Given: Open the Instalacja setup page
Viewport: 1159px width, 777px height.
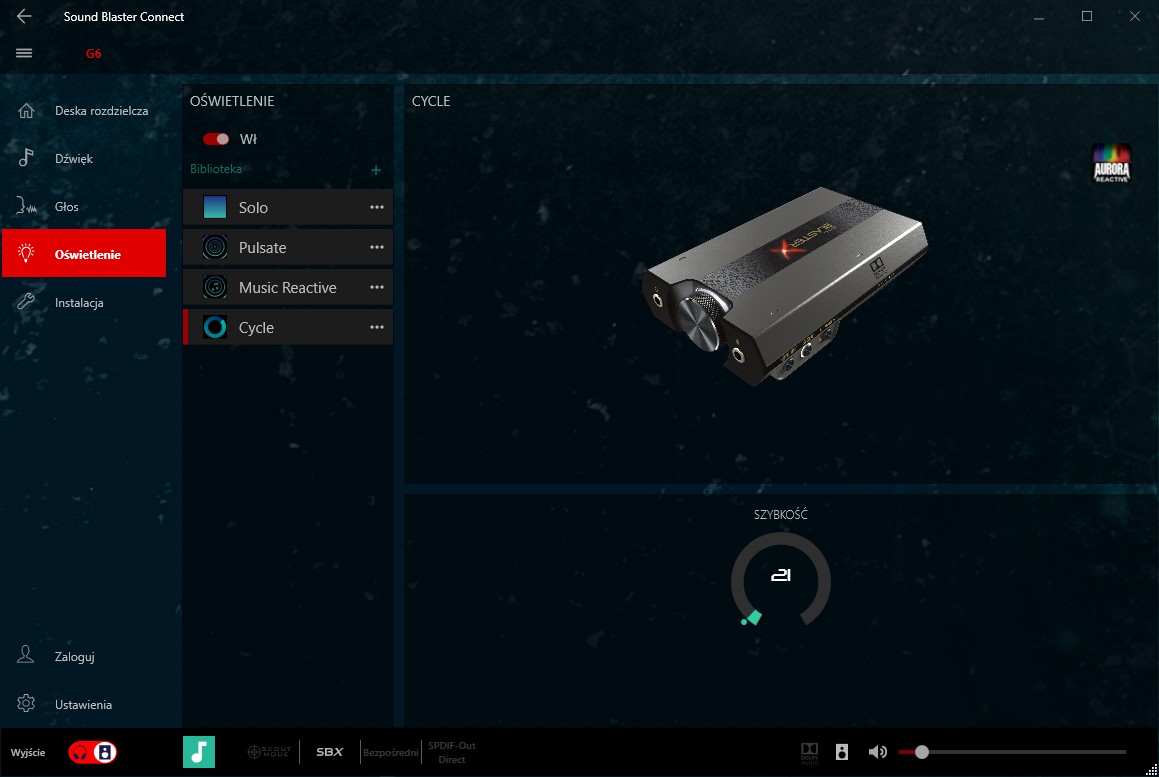Looking at the screenshot, I should point(84,302).
